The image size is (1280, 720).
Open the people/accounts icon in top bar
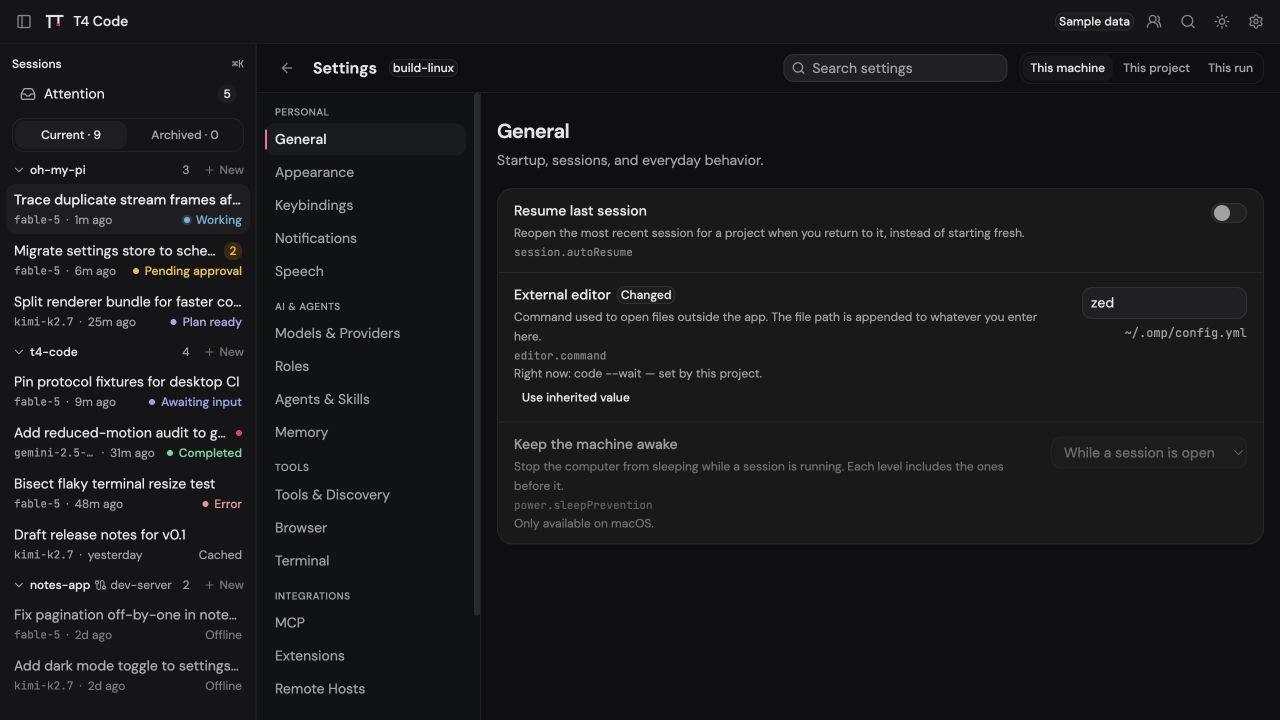1154,21
